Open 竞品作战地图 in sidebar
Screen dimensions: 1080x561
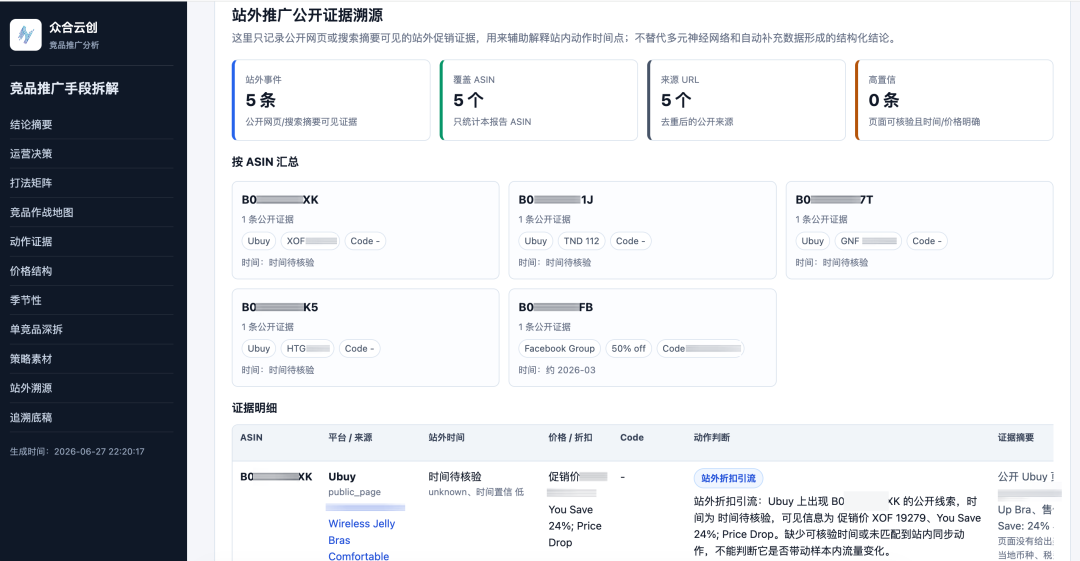(41, 212)
